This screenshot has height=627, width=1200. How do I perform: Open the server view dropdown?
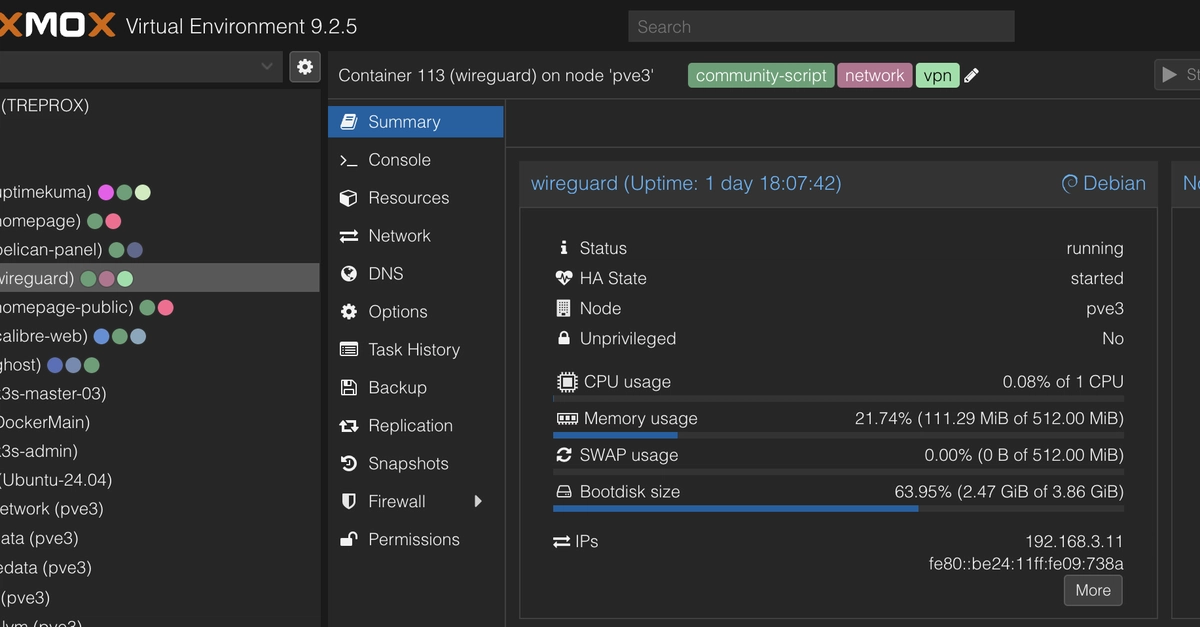(141, 67)
